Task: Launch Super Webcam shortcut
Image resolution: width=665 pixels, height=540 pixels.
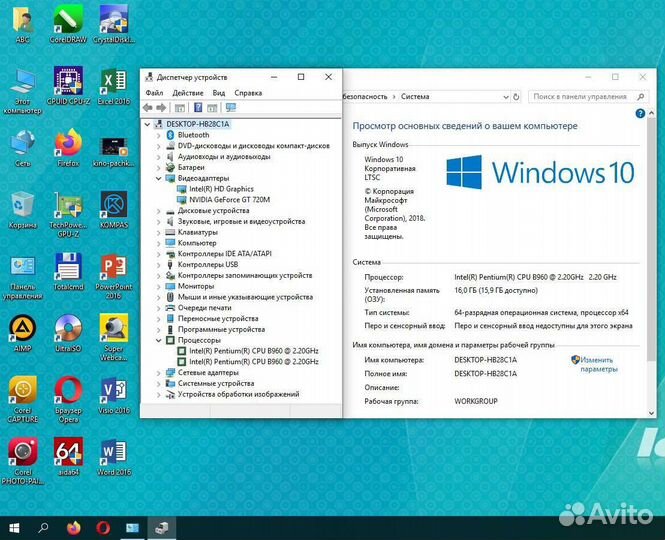Action: (114, 338)
